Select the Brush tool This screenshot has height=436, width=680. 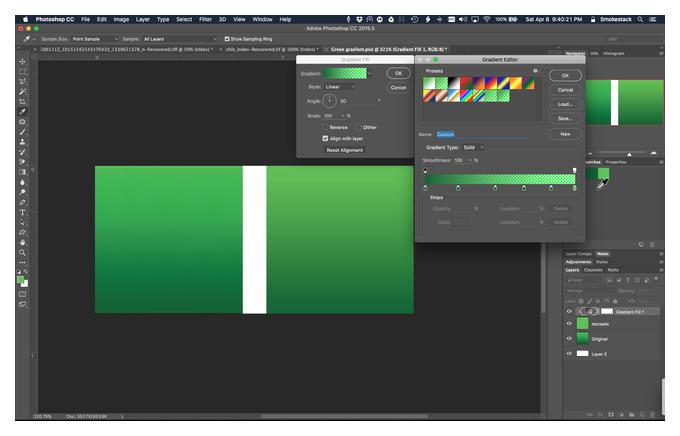tap(23, 132)
